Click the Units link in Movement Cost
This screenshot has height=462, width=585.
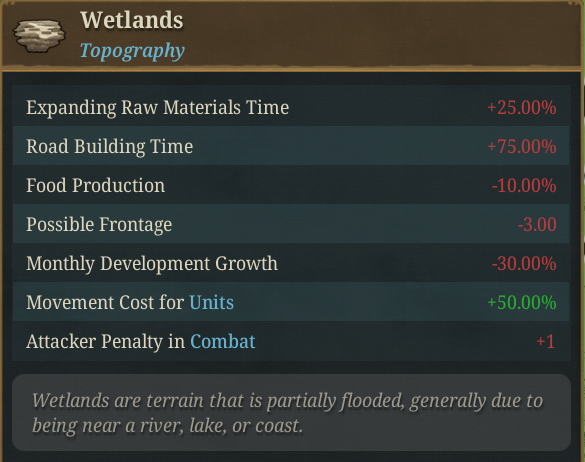coord(212,302)
